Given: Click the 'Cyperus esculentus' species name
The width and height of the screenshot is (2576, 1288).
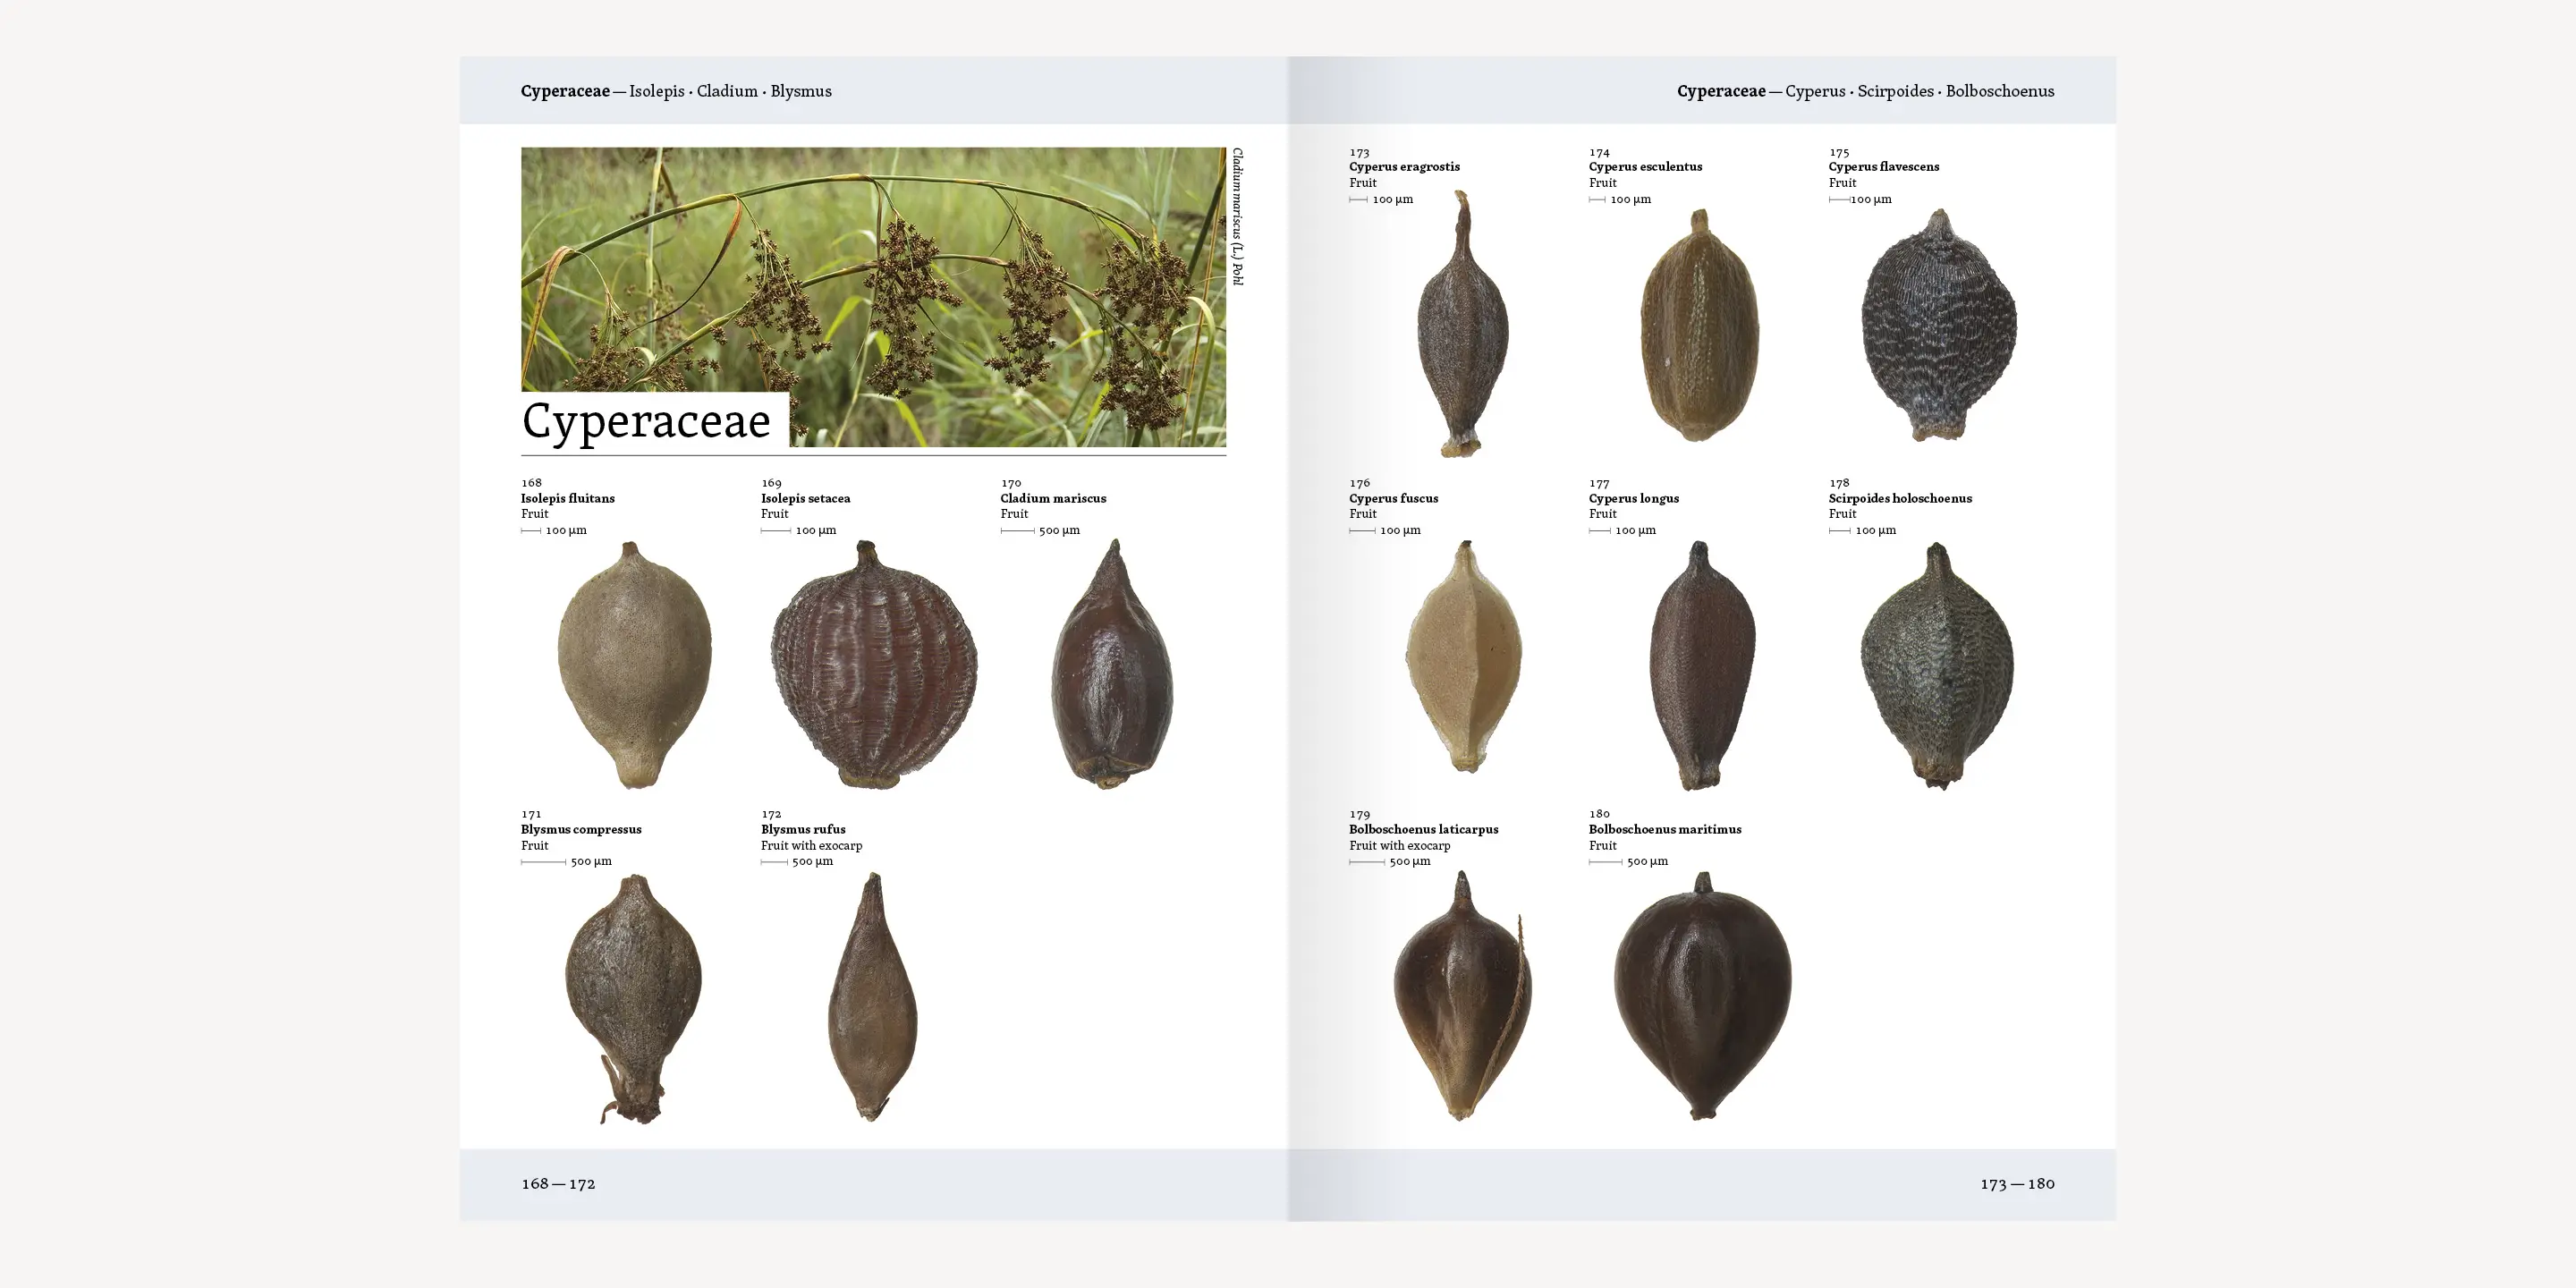Looking at the screenshot, I should [1645, 167].
